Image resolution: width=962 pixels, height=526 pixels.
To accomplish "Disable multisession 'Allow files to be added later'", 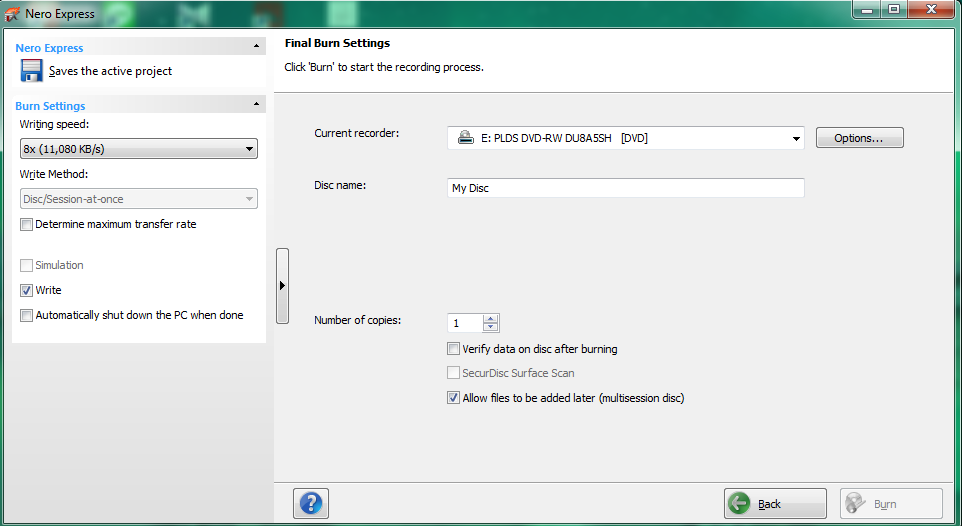I will [453, 398].
